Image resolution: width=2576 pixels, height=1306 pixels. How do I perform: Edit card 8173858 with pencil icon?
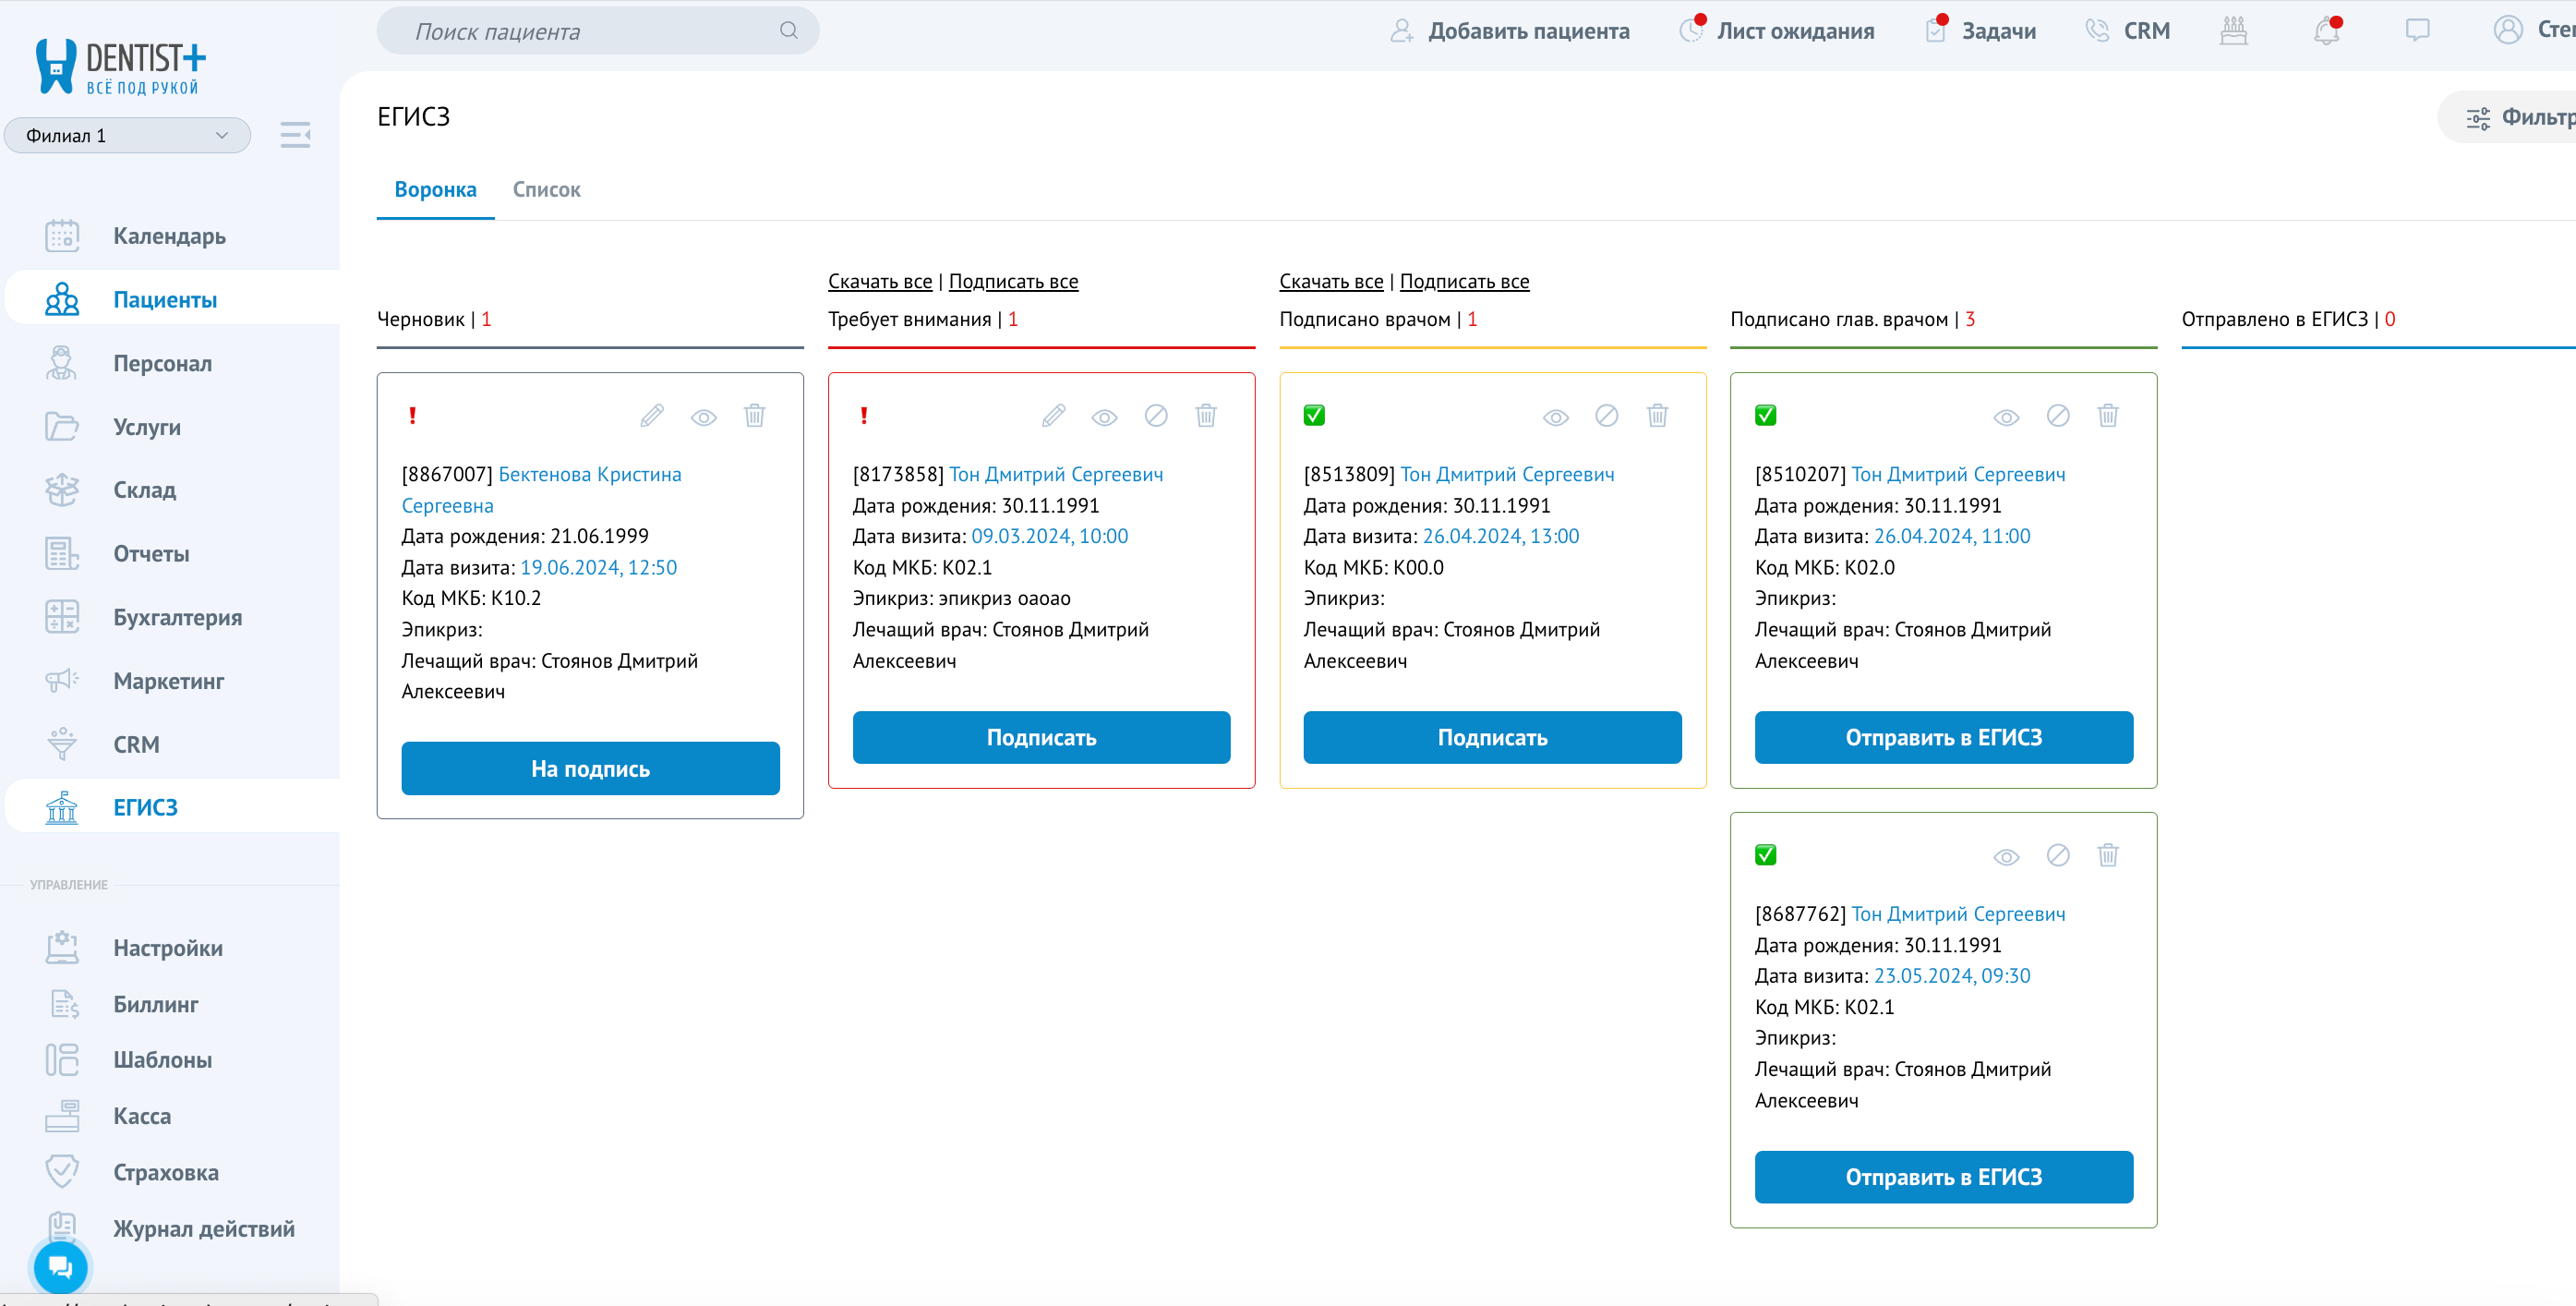[x=1053, y=415]
